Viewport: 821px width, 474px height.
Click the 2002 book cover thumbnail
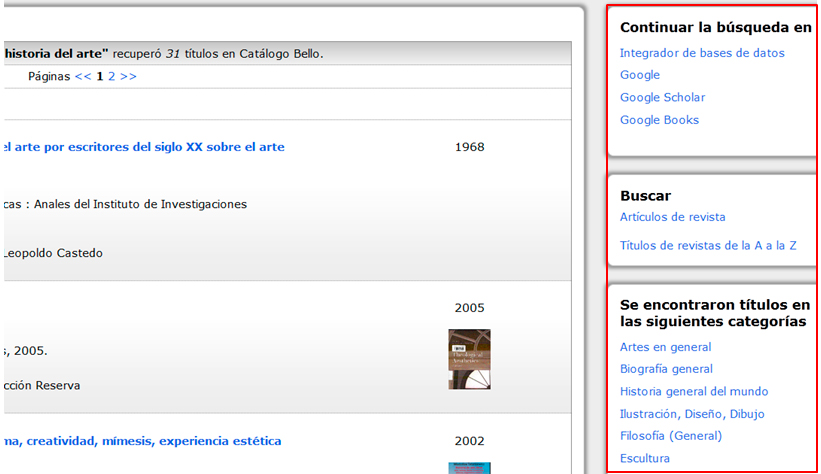click(469, 467)
